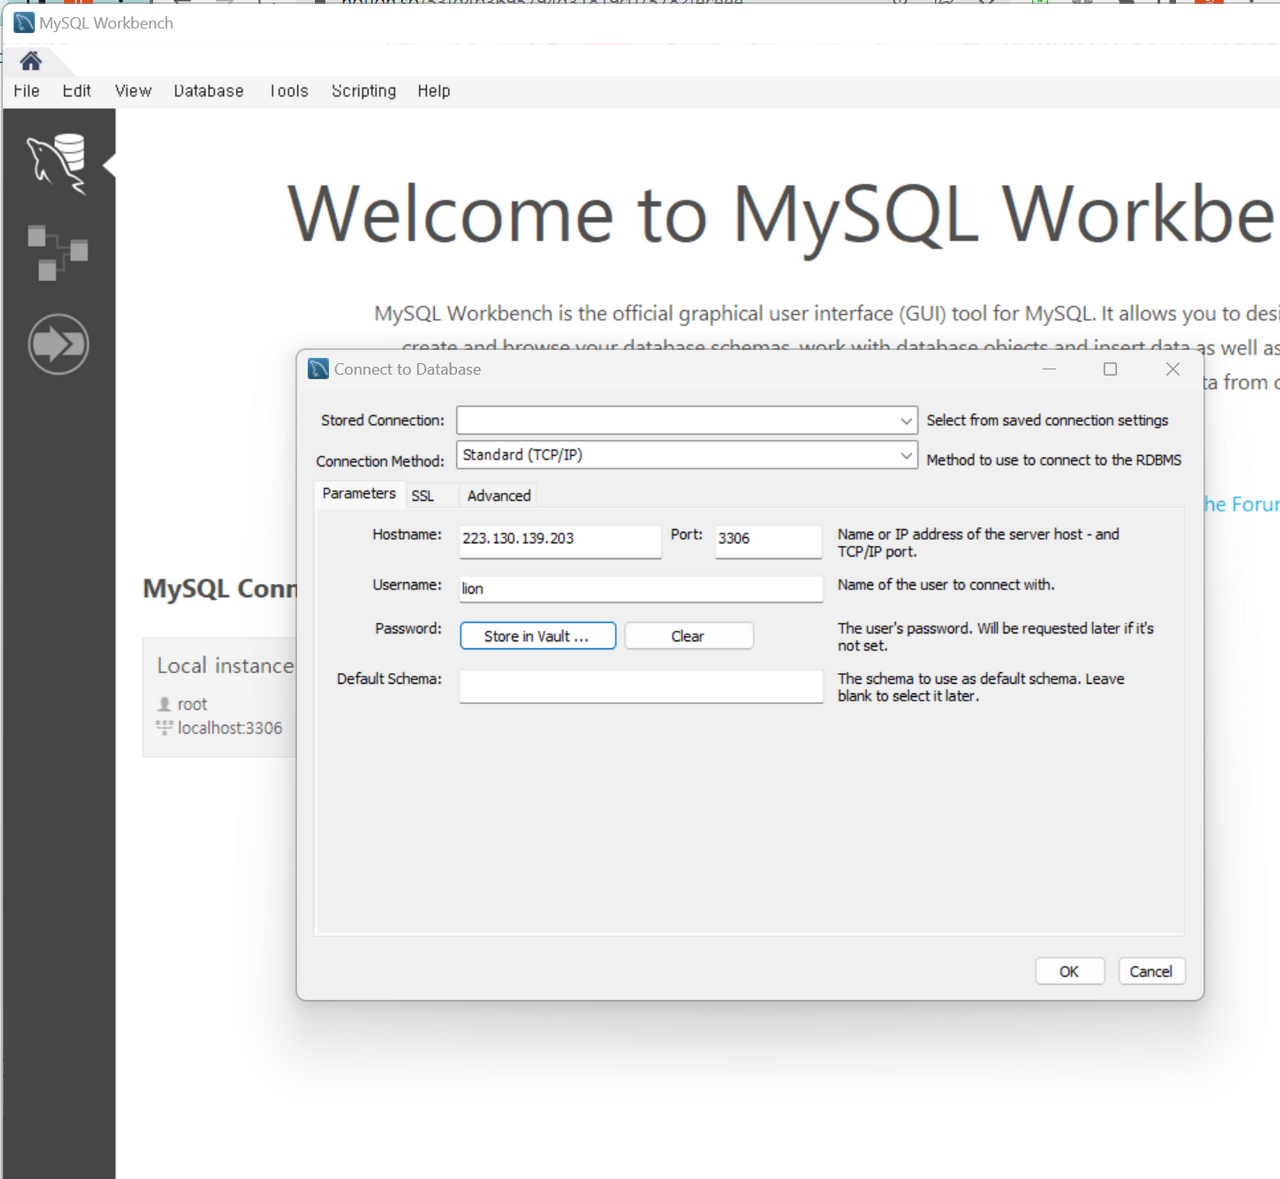Open the Migration wizard sidebar icon
Viewport: 1280px width, 1179px height.
pyautogui.click(x=58, y=344)
